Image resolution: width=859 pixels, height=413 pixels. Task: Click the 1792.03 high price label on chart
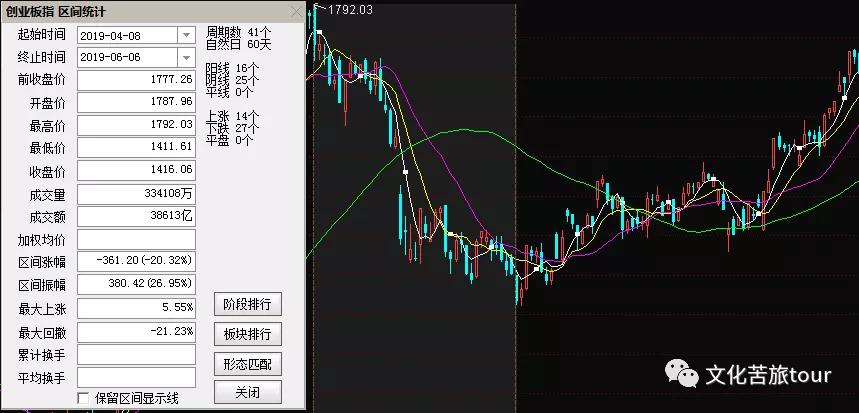pos(350,10)
